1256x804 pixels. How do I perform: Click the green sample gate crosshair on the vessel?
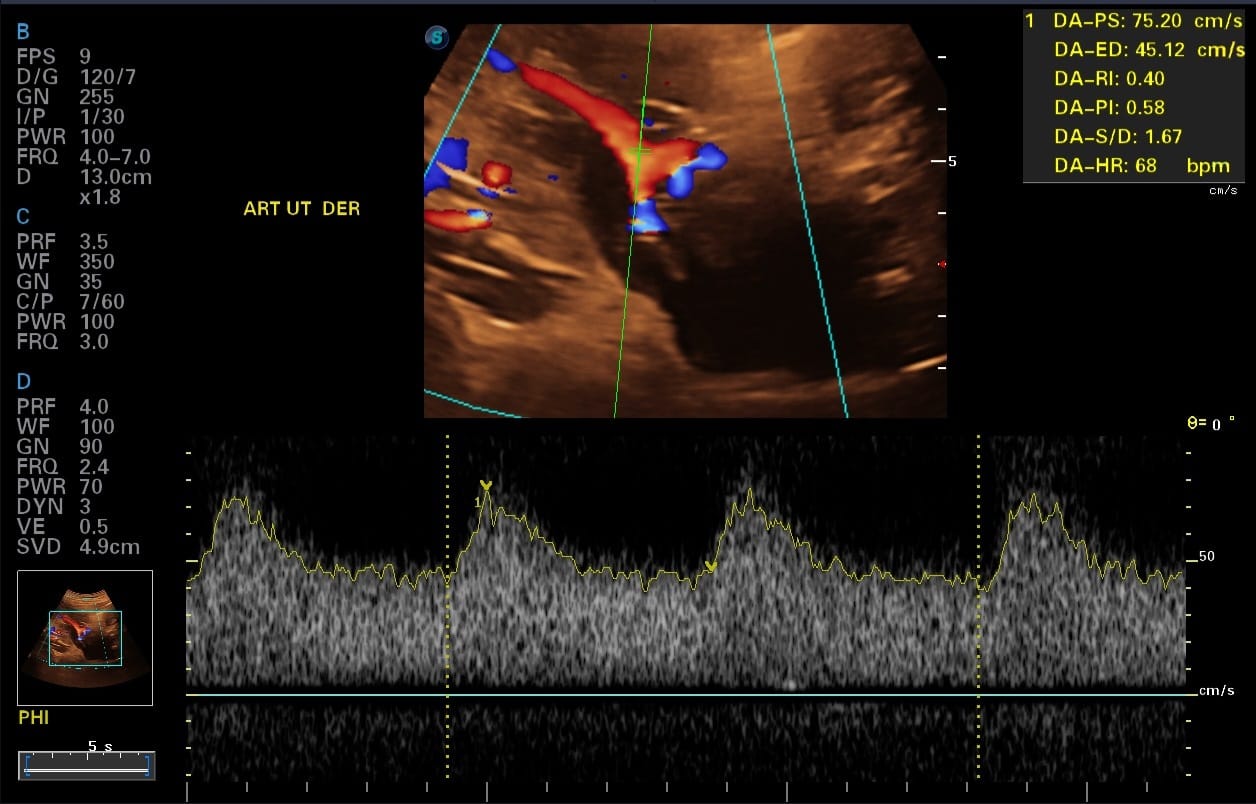click(x=640, y=151)
